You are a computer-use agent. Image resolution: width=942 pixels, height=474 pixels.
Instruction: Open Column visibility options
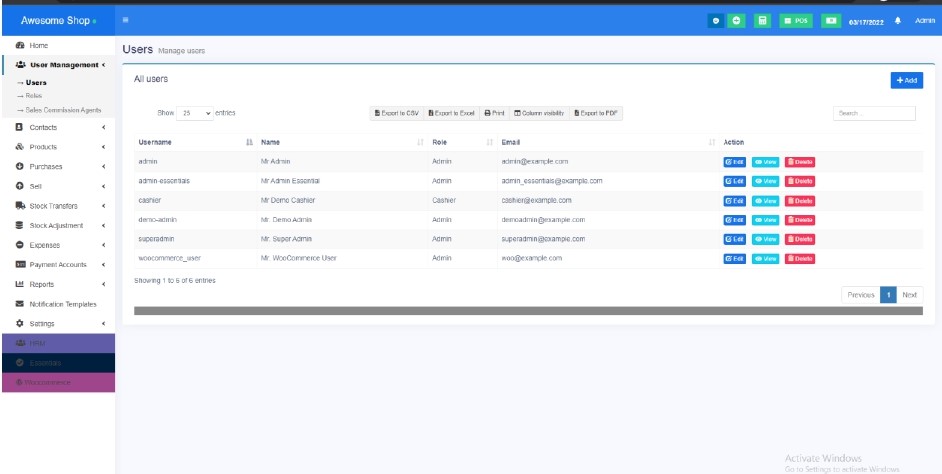(539, 113)
